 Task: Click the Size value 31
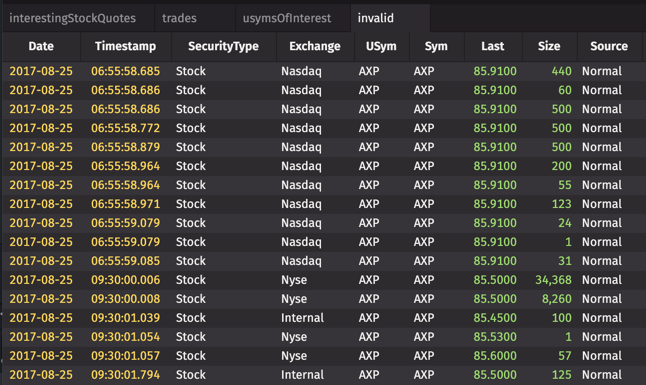564,261
